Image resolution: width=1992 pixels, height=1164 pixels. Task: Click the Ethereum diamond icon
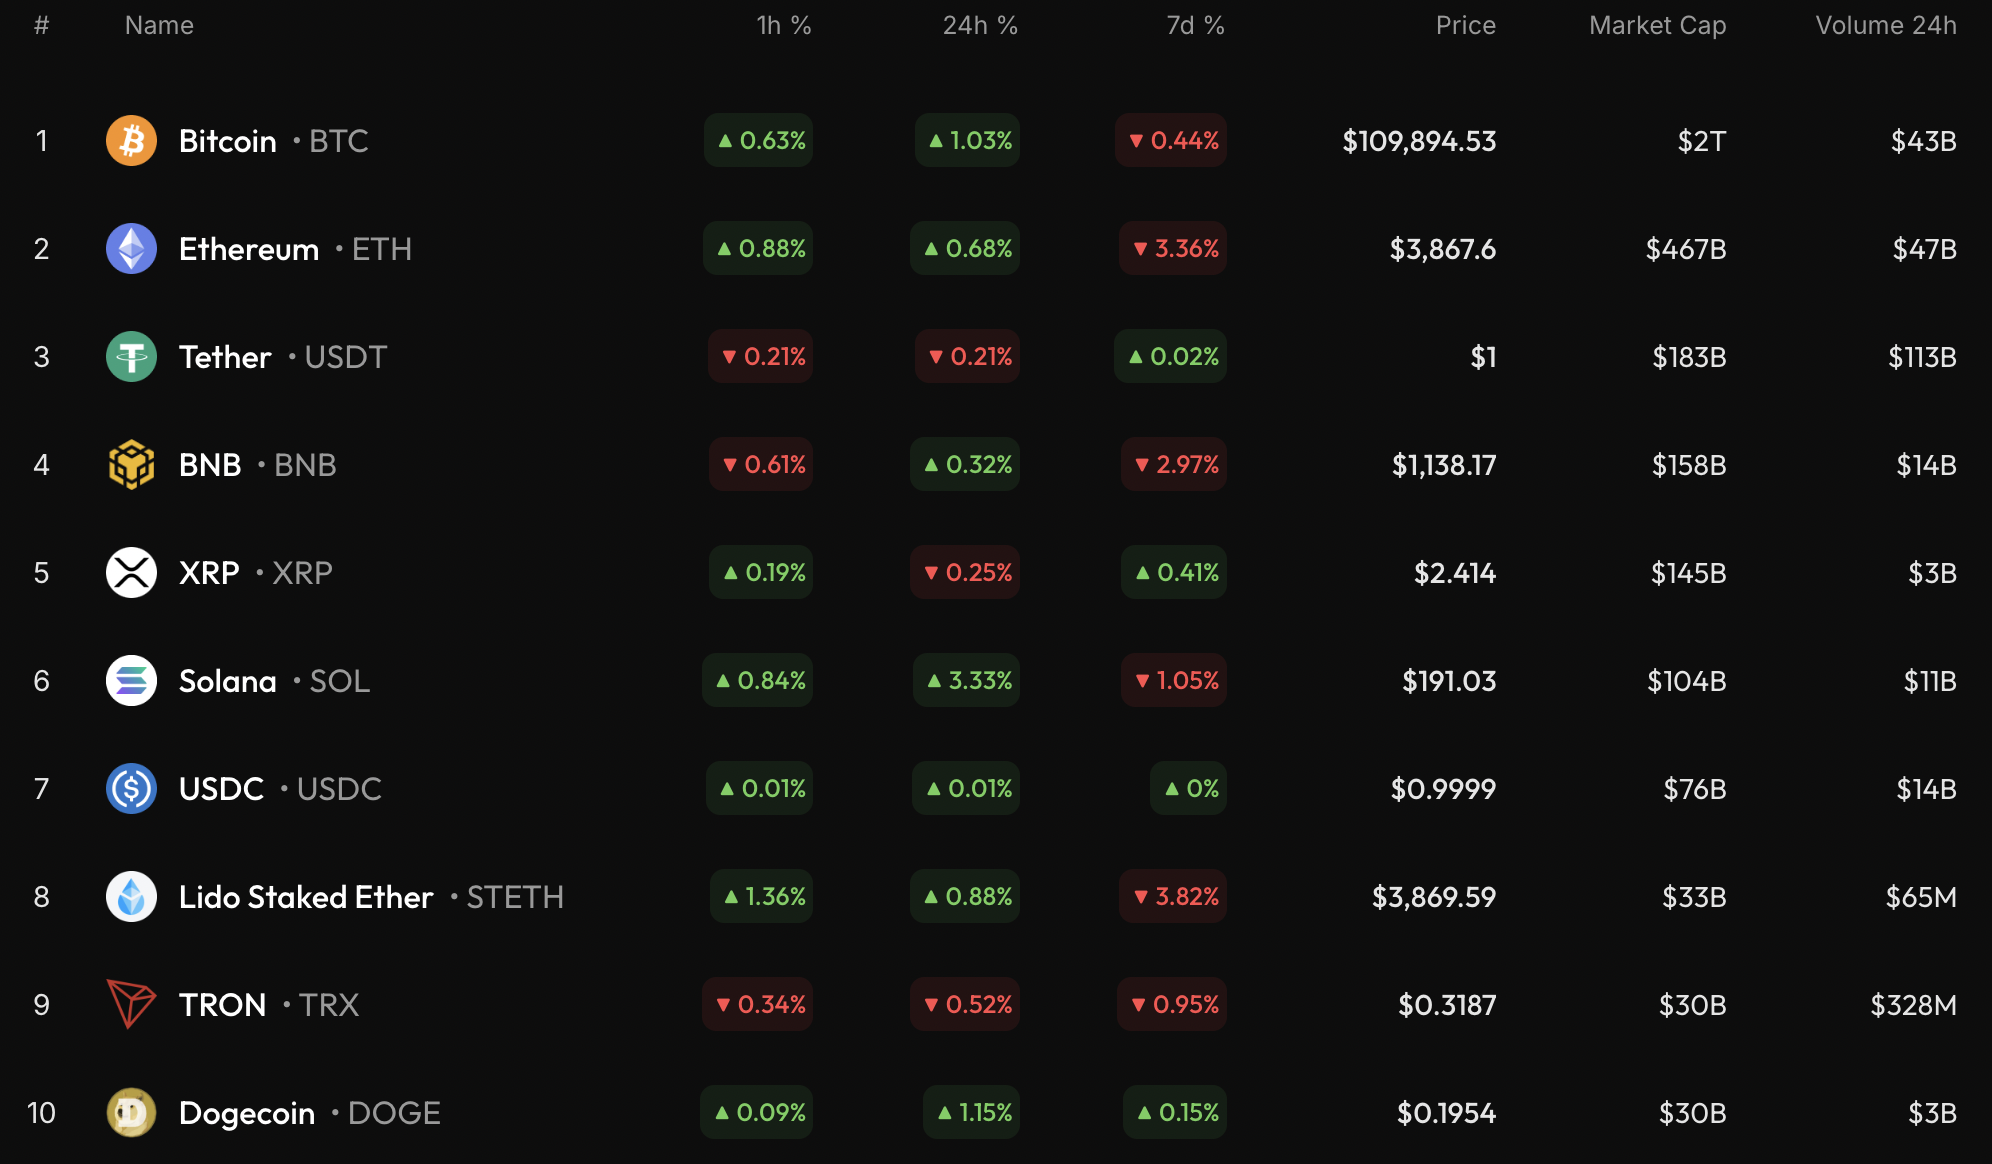[131, 249]
